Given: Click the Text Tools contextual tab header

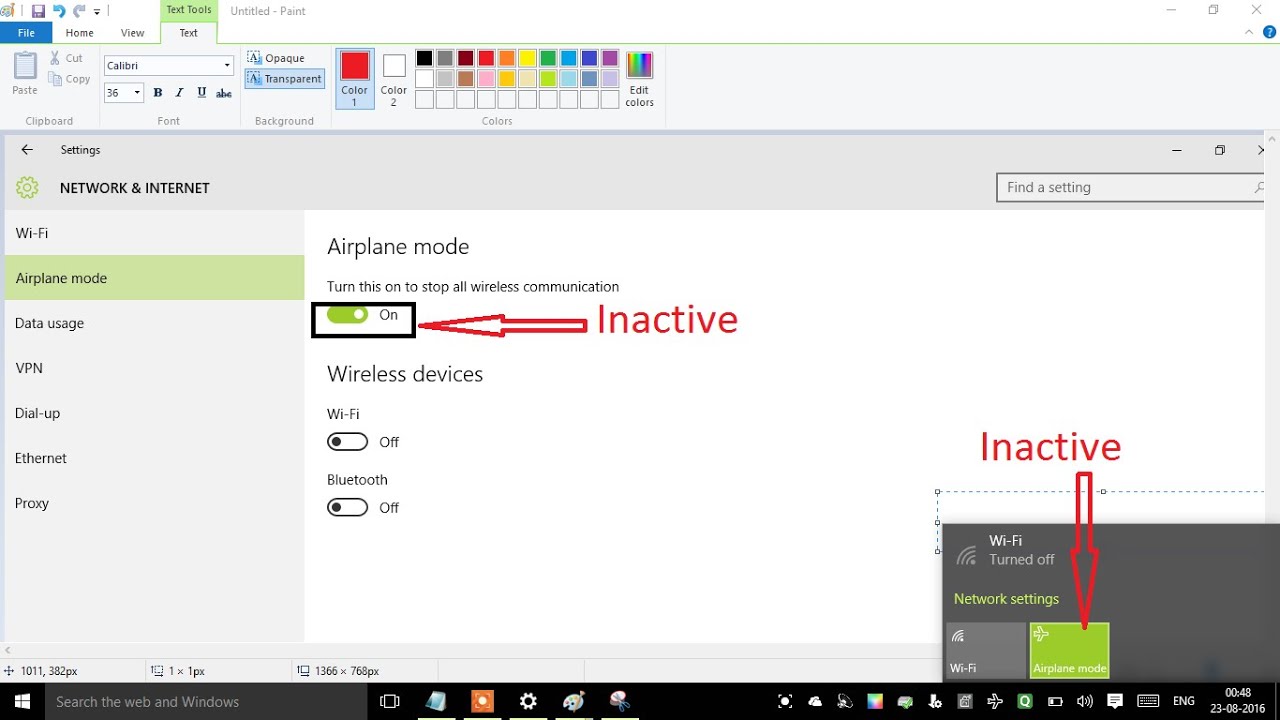Looking at the screenshot, I should (188, 10).
